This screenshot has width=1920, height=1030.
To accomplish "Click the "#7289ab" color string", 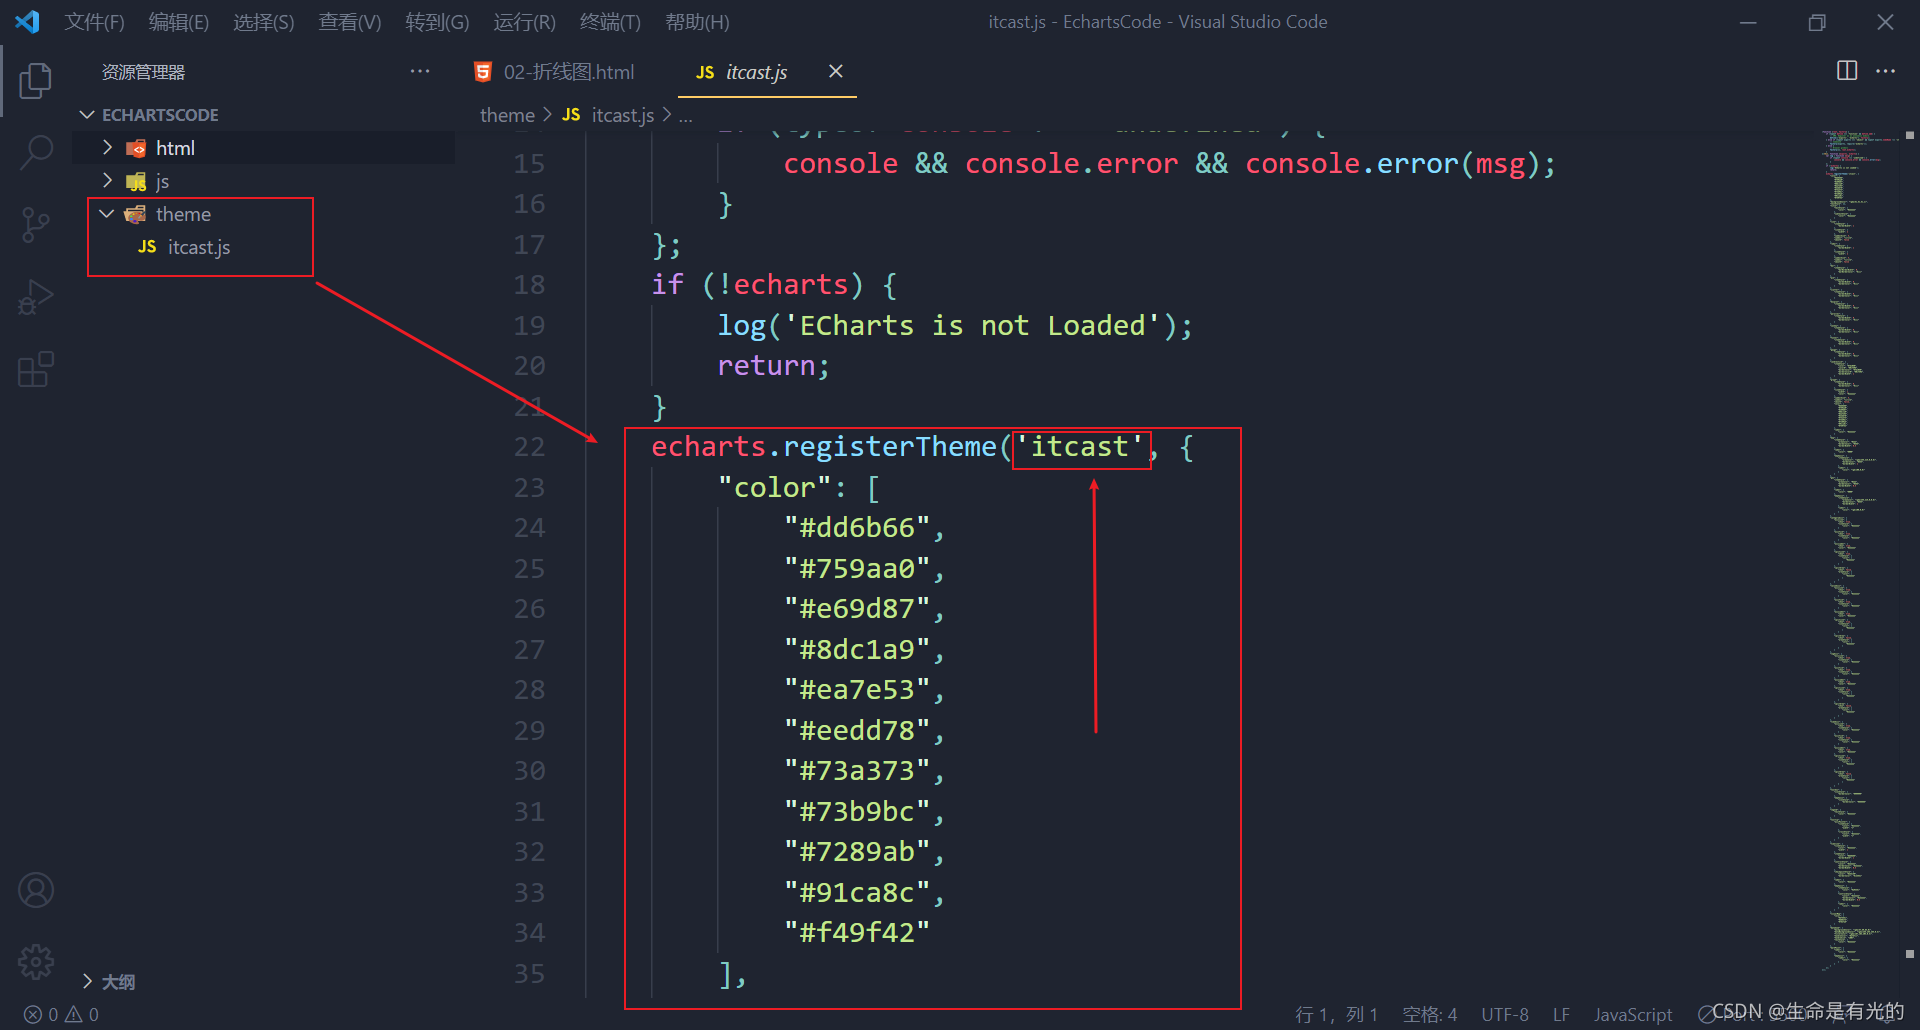I will point(857,852).
